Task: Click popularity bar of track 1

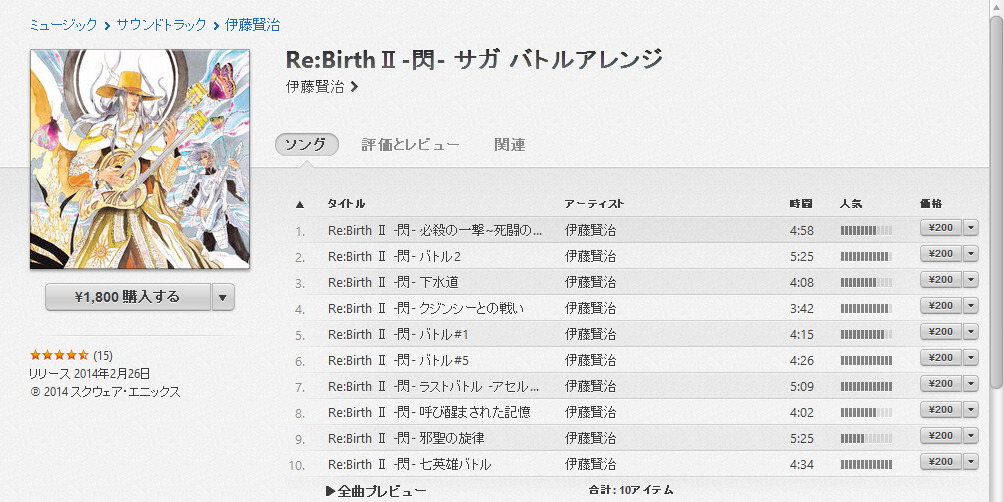Action: pos(866,230)
